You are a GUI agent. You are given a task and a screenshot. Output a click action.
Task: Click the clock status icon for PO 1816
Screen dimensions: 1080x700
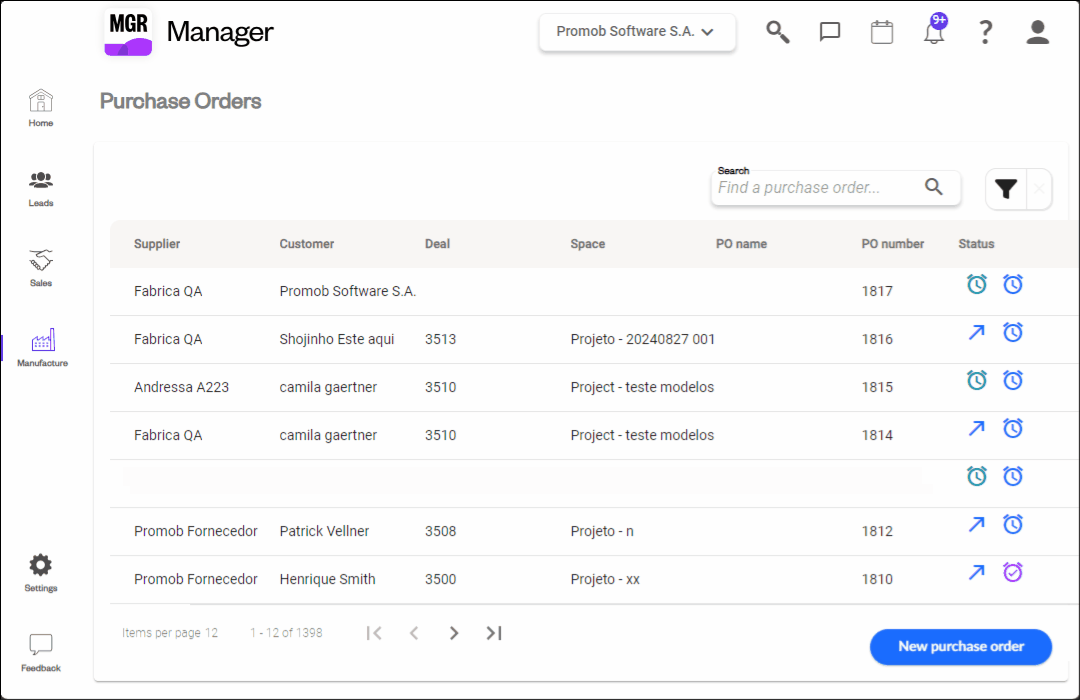pyautogui.click(x=1012, y=332)
